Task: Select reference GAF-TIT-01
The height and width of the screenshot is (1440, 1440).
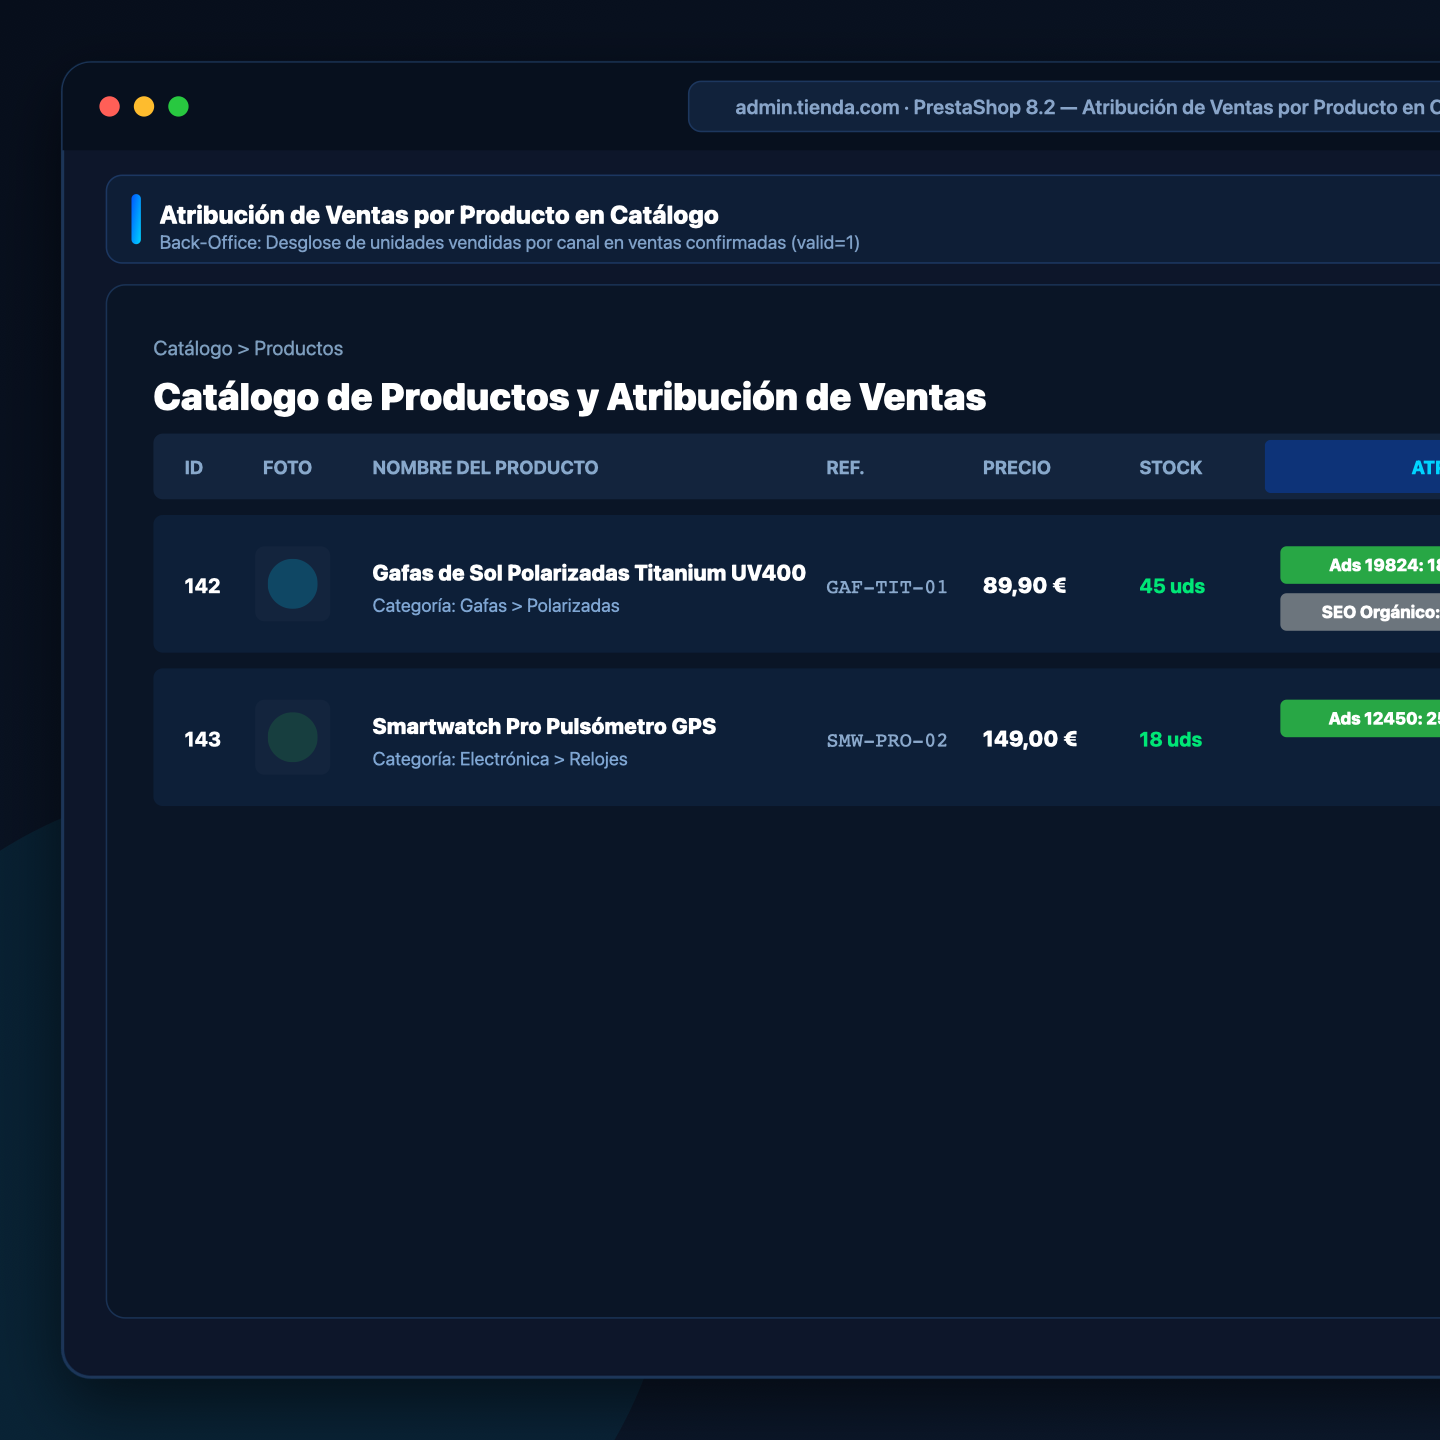Action: 887,587
